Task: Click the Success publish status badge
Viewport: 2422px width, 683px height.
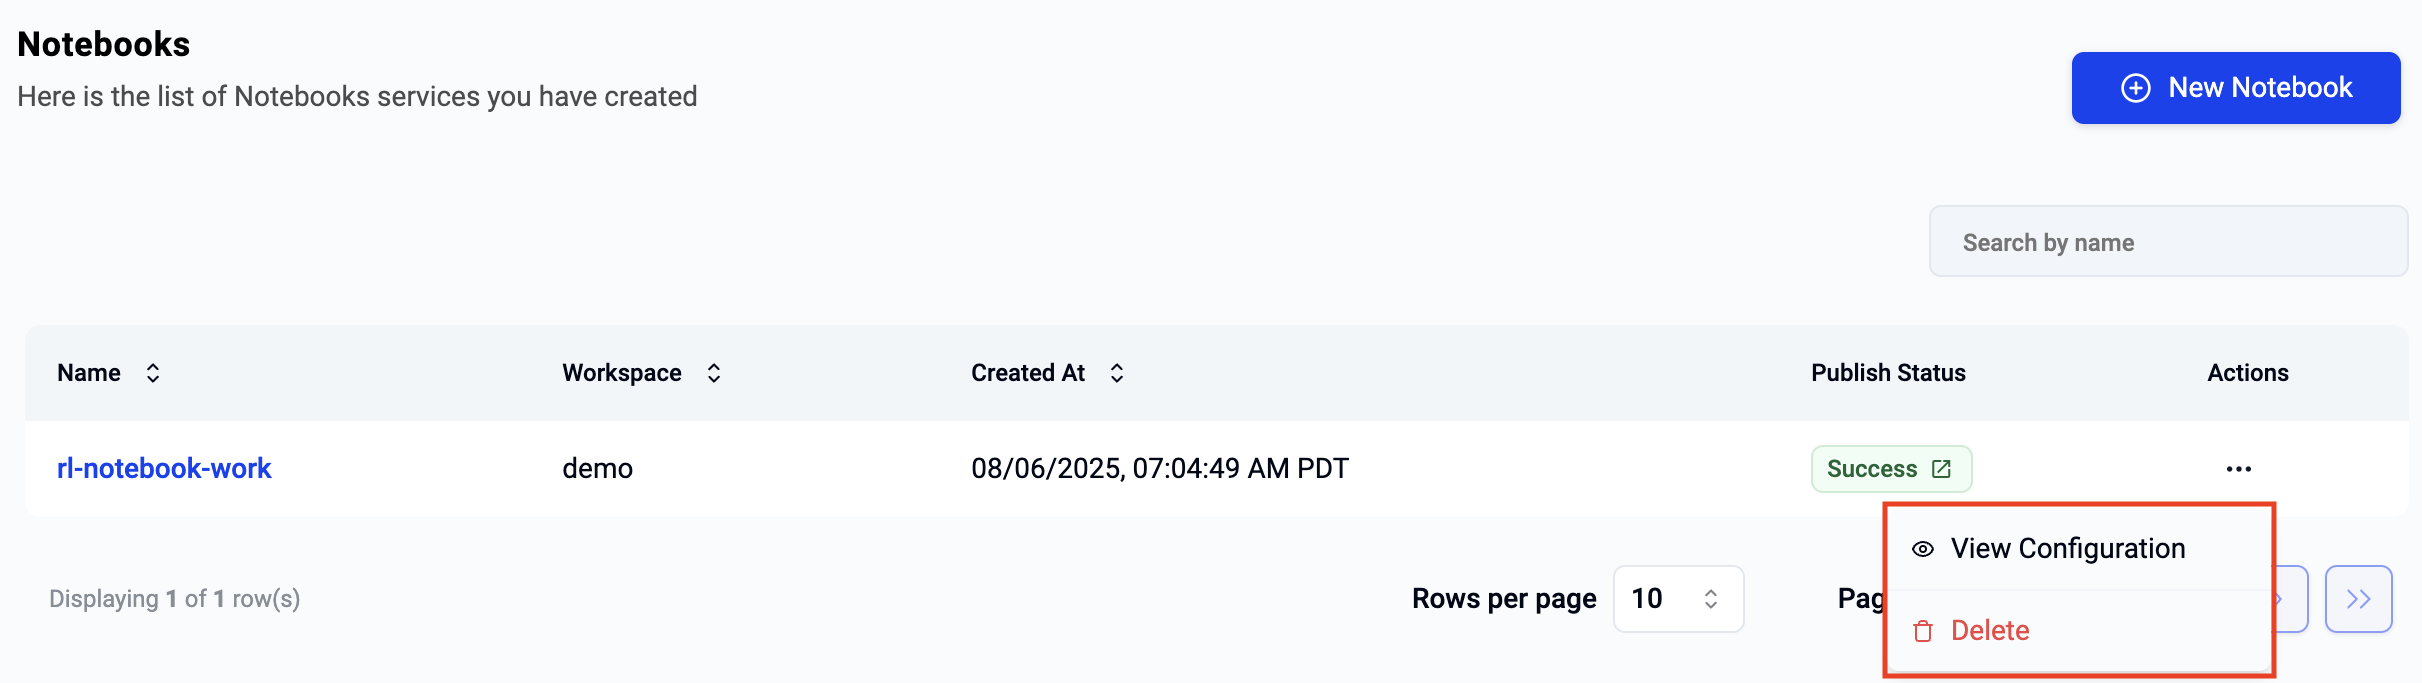Action: click(1891, 469)
